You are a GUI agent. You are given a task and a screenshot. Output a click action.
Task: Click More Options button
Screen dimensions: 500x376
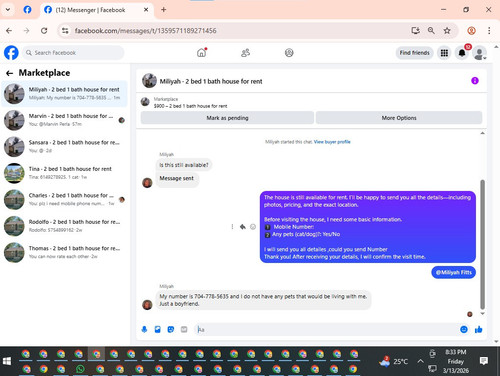[399, 118]
